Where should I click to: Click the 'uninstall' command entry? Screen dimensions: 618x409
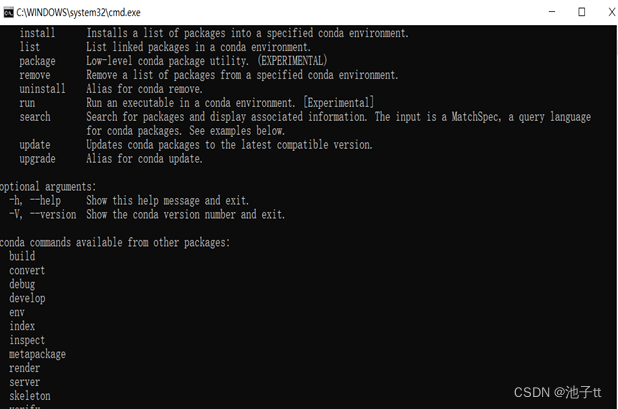[x=43, y=89]
